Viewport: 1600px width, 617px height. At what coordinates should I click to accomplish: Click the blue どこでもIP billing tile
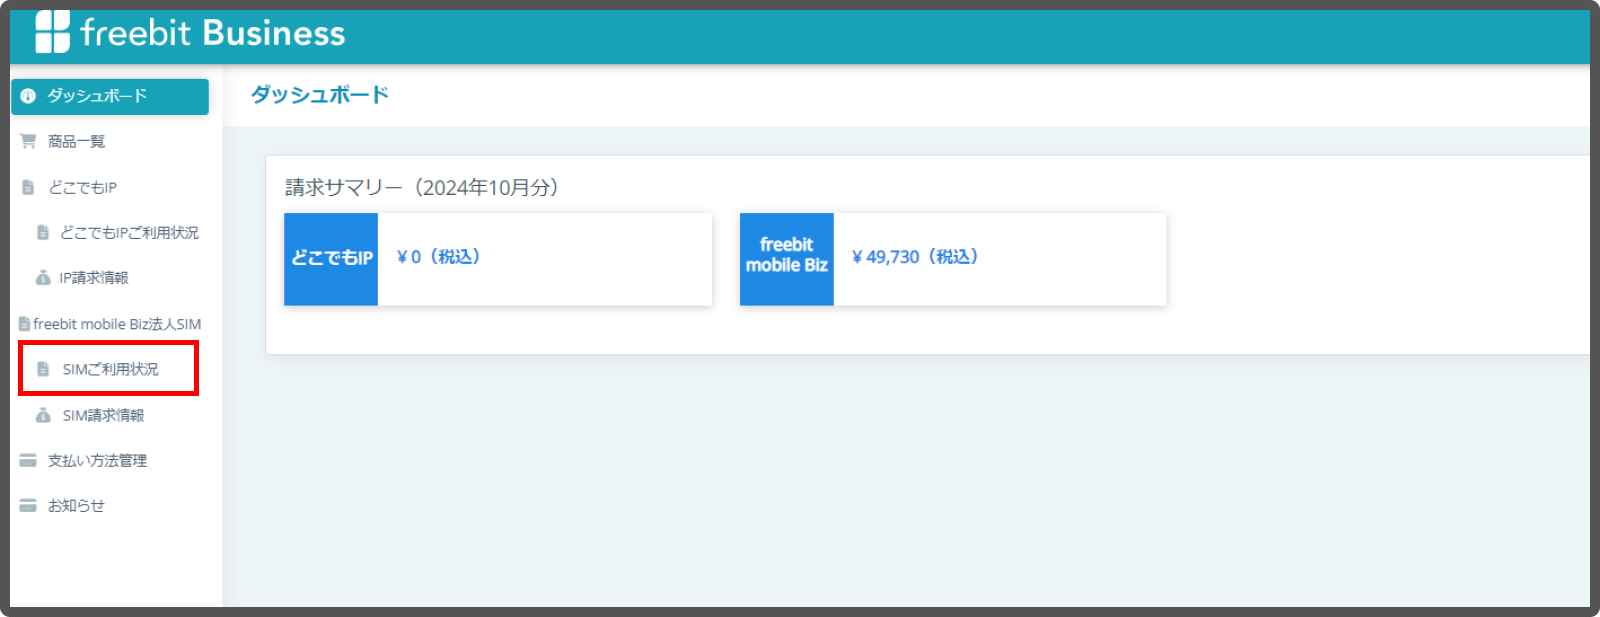click(x=331, y=259)
